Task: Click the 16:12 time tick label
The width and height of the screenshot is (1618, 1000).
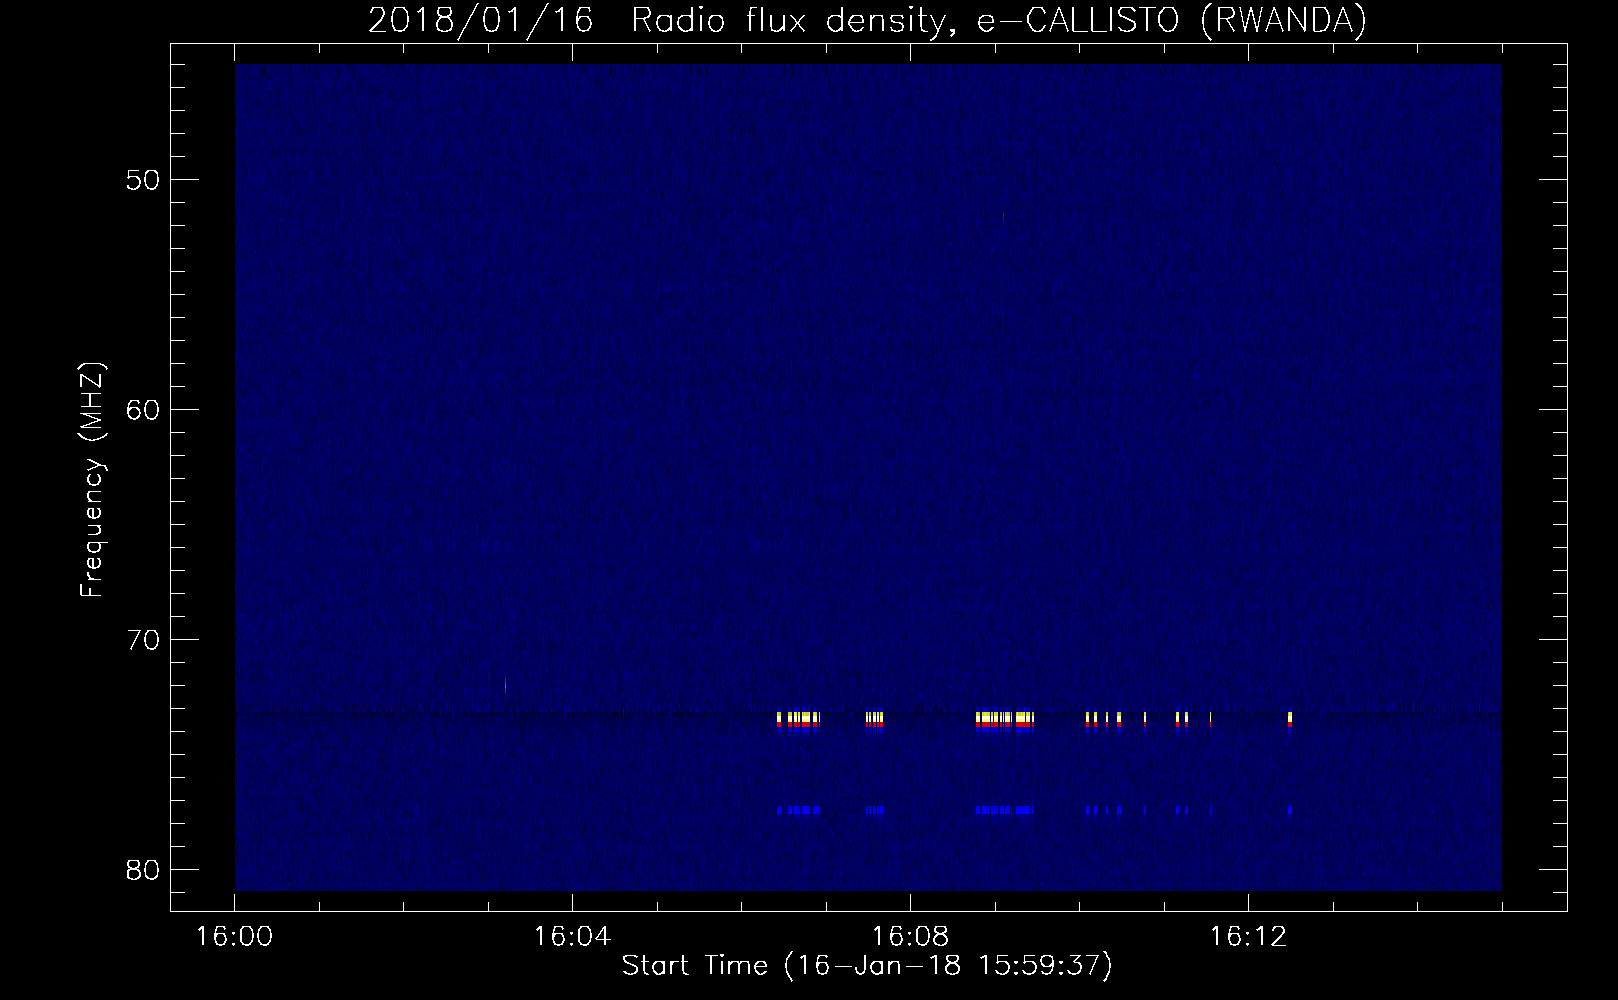Action: point(1247,937)
